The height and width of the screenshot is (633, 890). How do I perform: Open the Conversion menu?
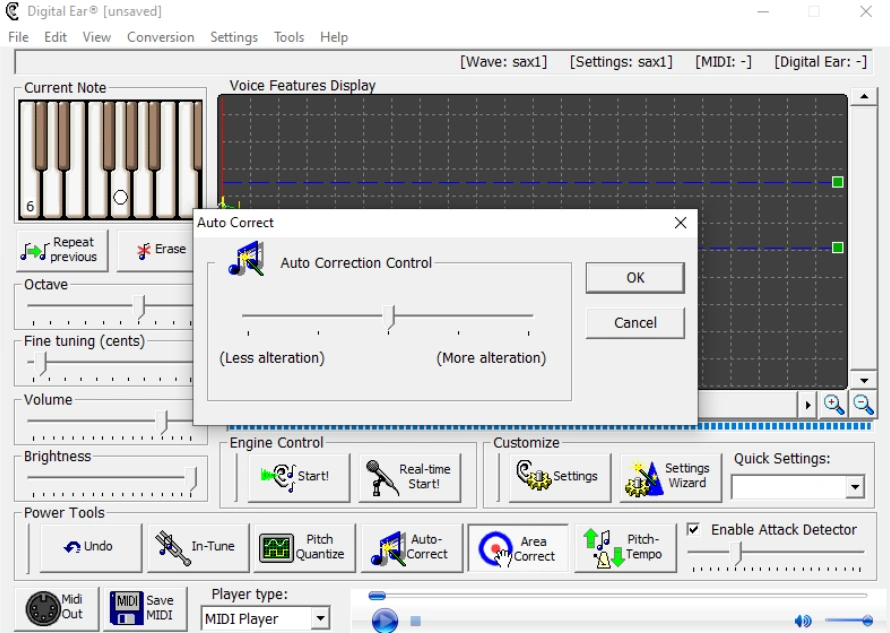pyautogui.click(x=160, y=37)
